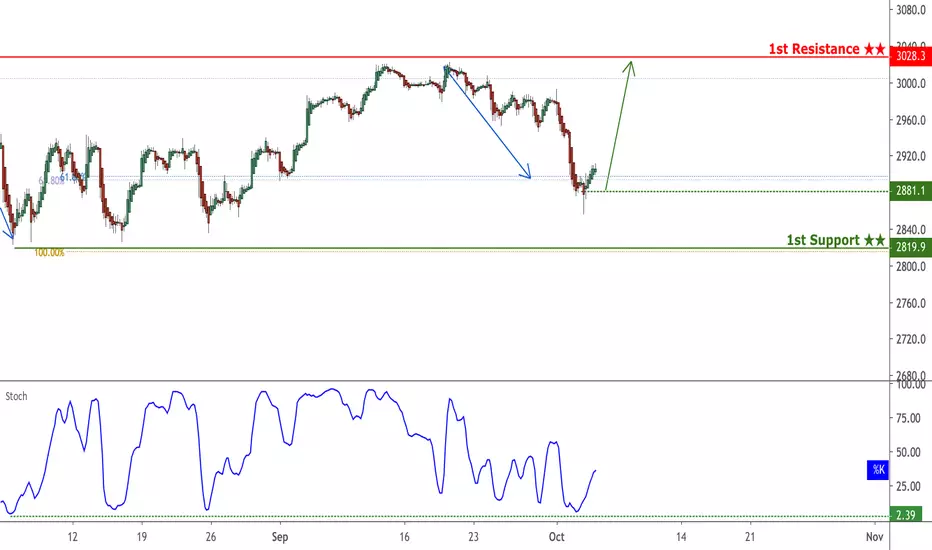Click the 21 date axis label
The image size is (932, 550).
750,537
